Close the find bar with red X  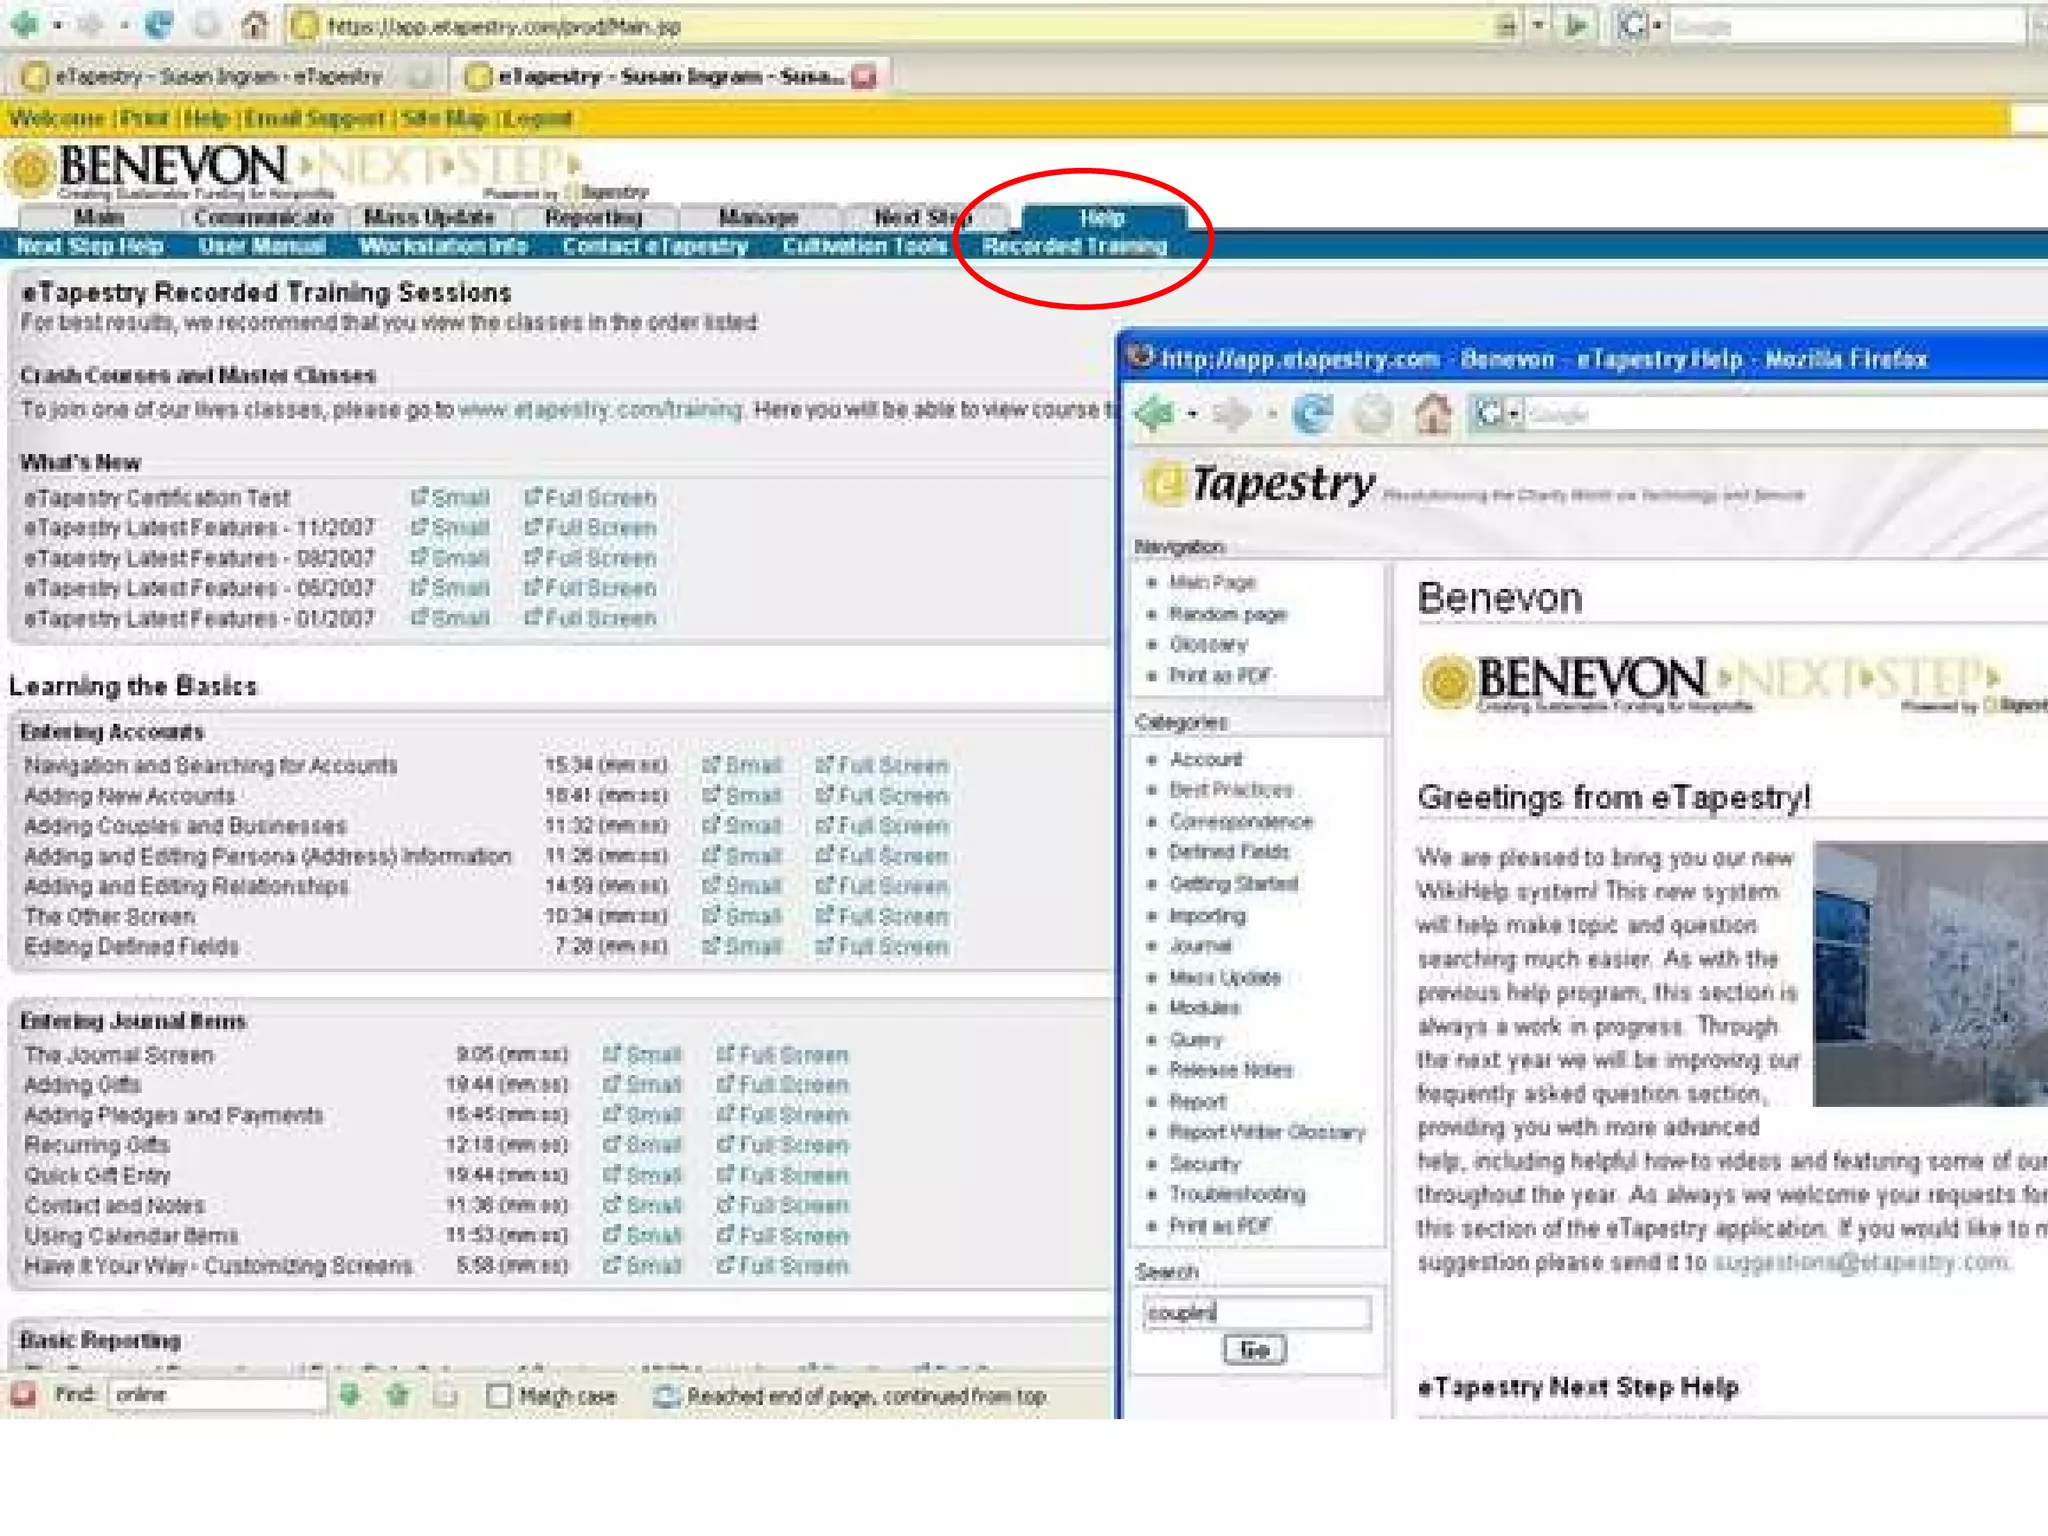coord(22,1394)
